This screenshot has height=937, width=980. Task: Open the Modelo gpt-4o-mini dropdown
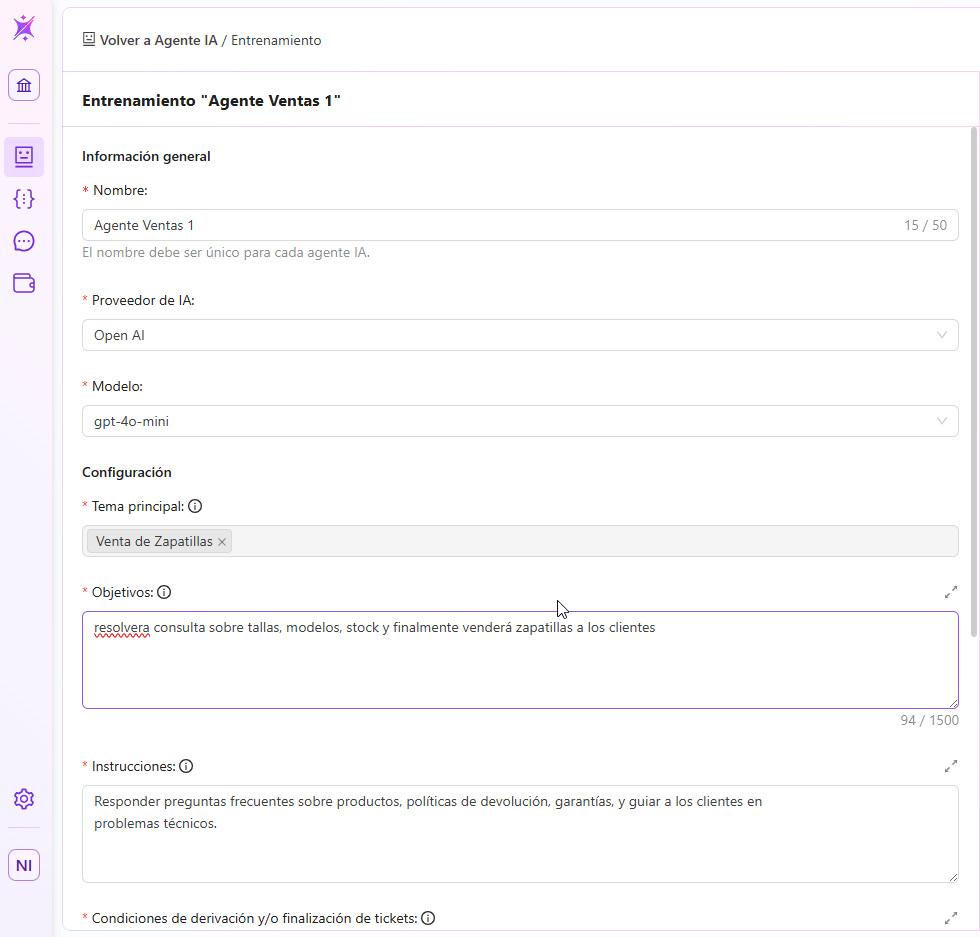click(x=520, y=421)
